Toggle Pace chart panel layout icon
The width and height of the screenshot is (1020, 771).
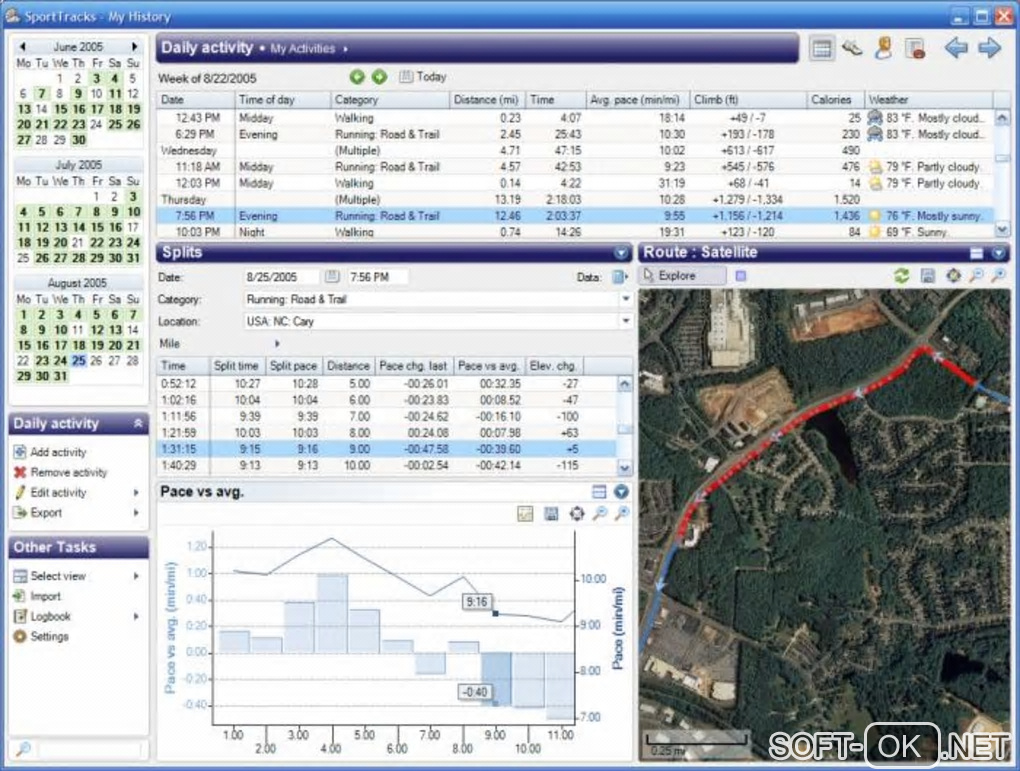(x=599, y=492)
